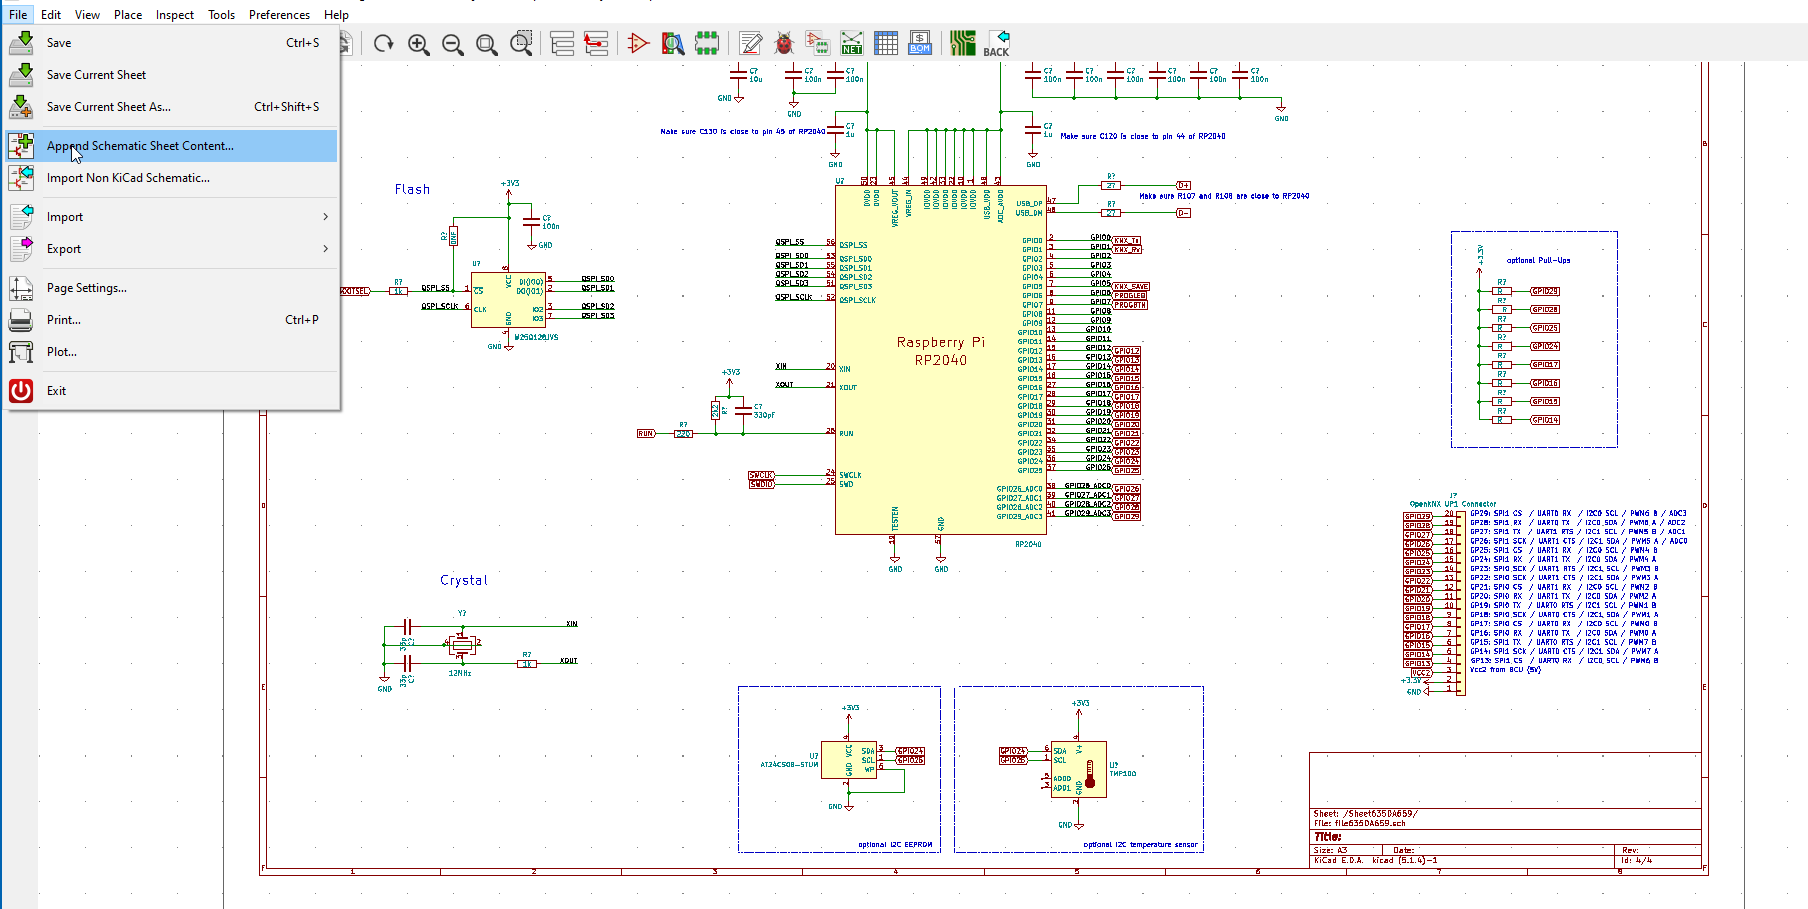Click the XIN label on crystal wire
Image resolution: width=1808 pixels, height=909 pixels.
[572, 624]
